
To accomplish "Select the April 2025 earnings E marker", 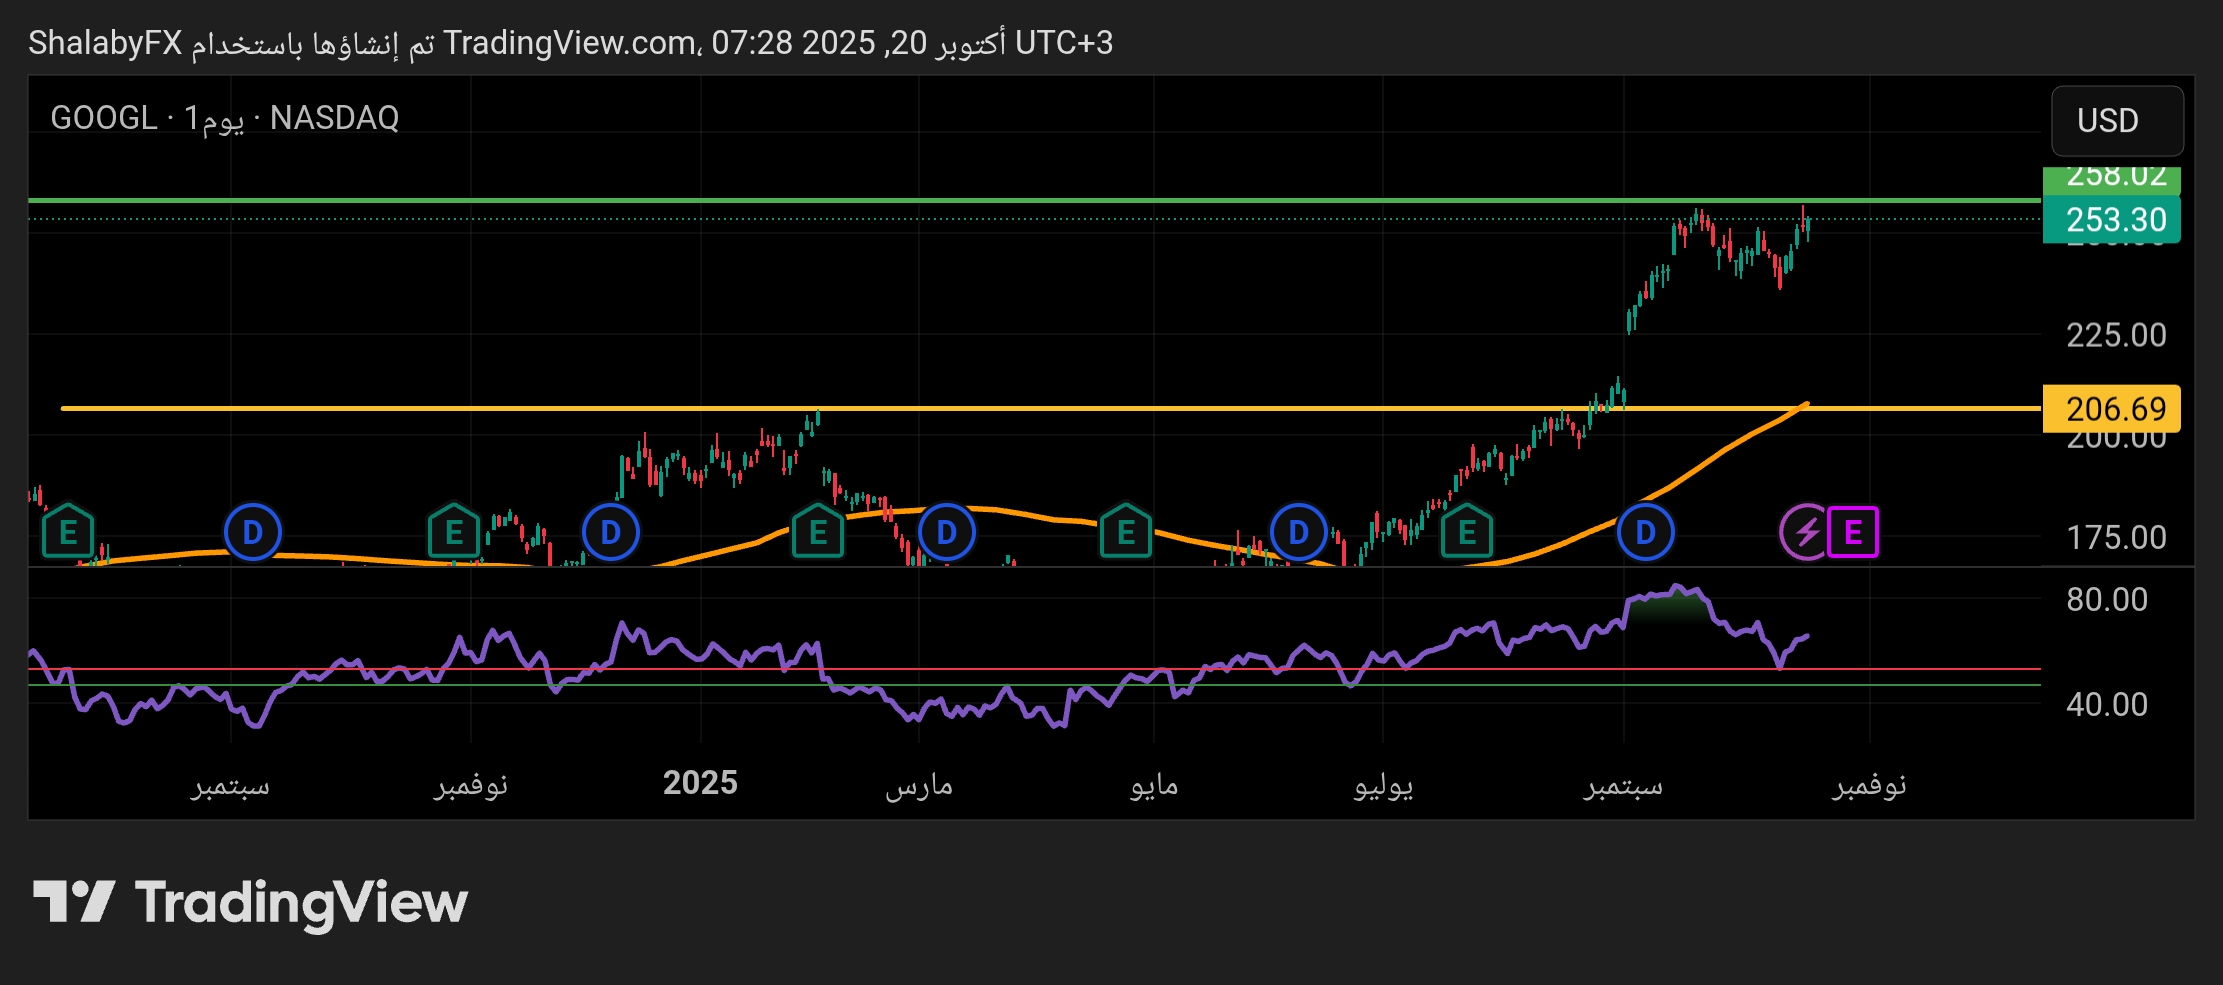I will [x=1126, y=532].
